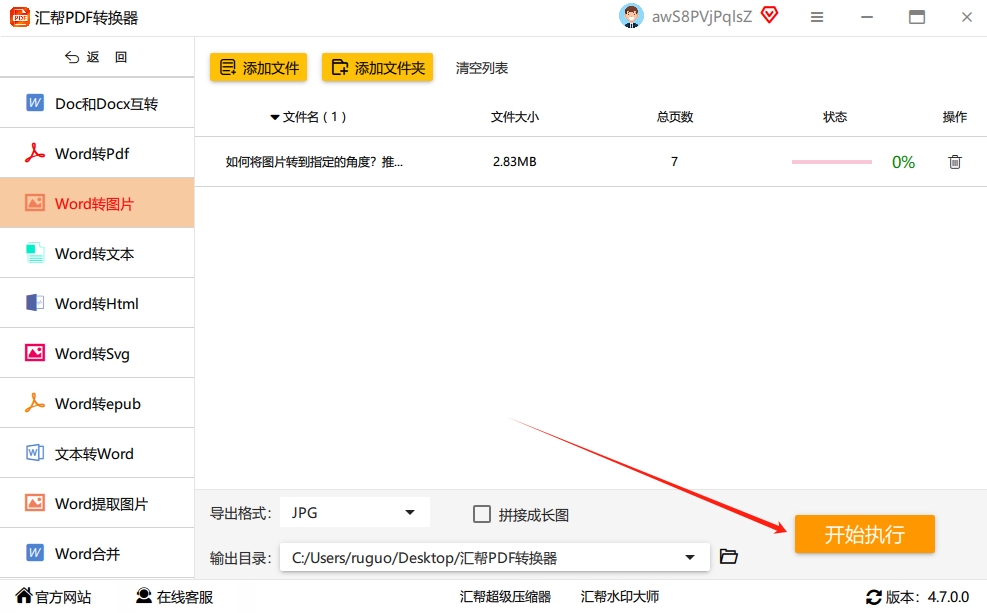
Task: Minimize the application window
Action: (867, 17)
